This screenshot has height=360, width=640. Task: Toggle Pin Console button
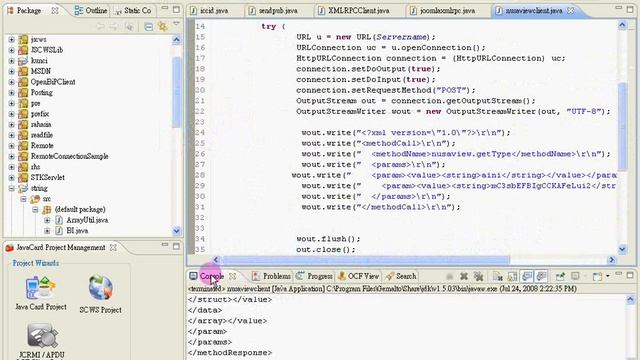(560, 276)
